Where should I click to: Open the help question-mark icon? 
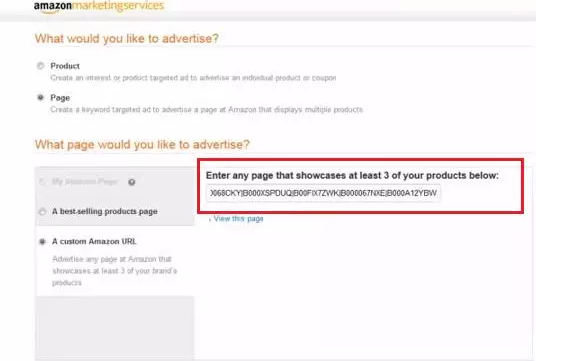pyautogui.click(x=132, y=182)
